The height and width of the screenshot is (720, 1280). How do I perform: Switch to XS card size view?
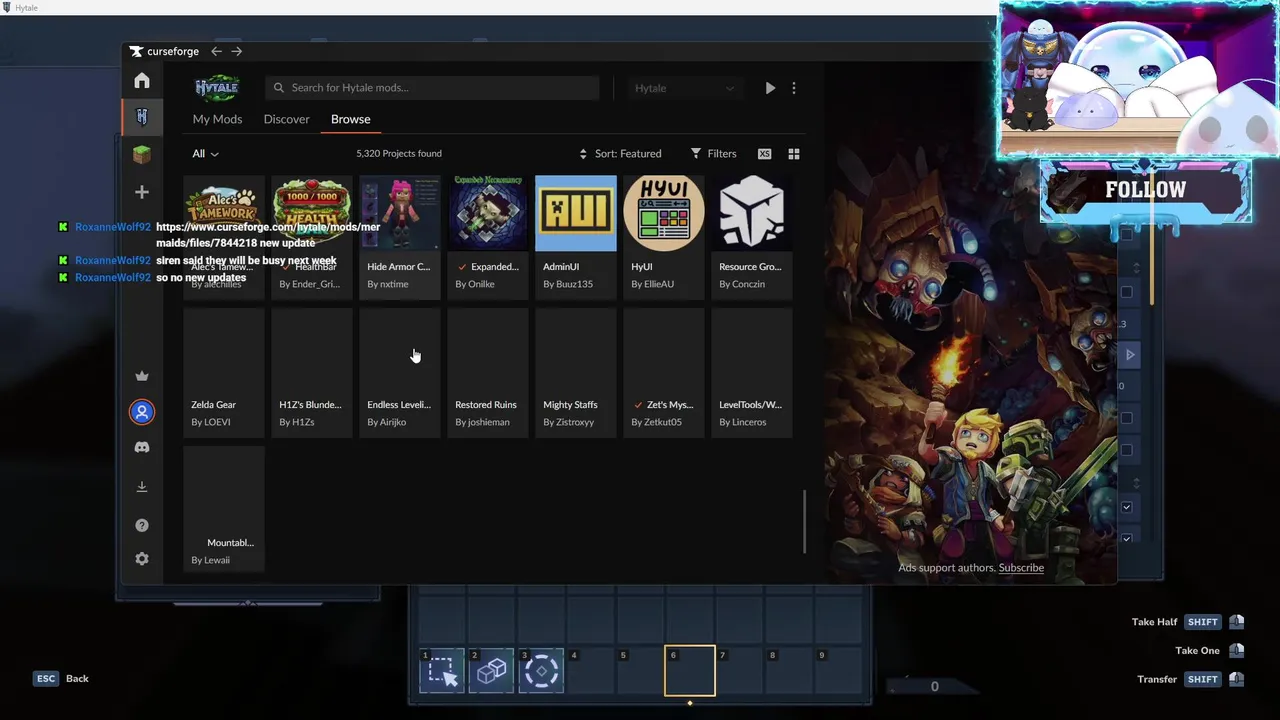(765, 154)
